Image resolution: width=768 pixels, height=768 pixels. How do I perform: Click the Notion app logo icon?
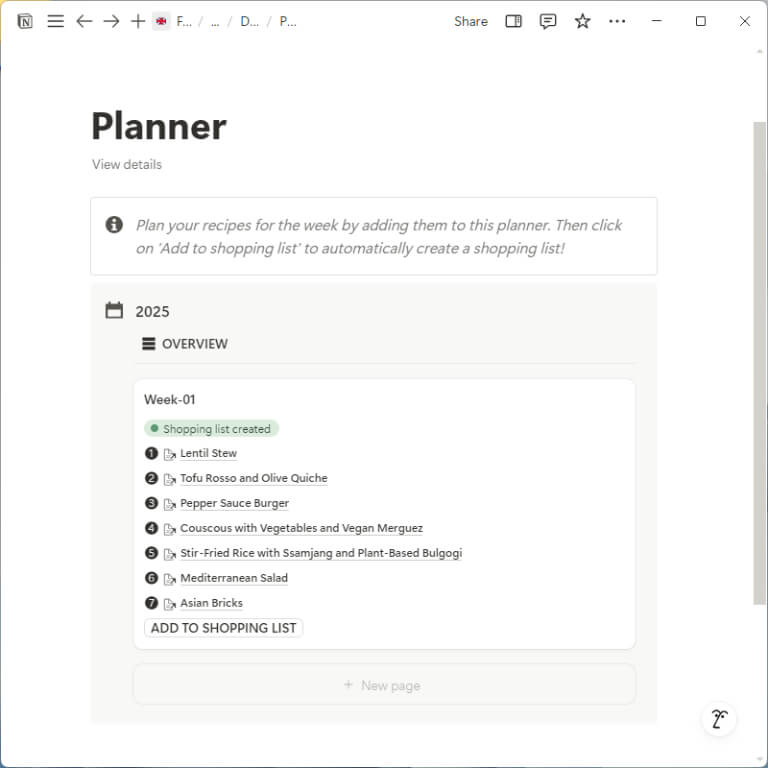[x=25, y=21]
